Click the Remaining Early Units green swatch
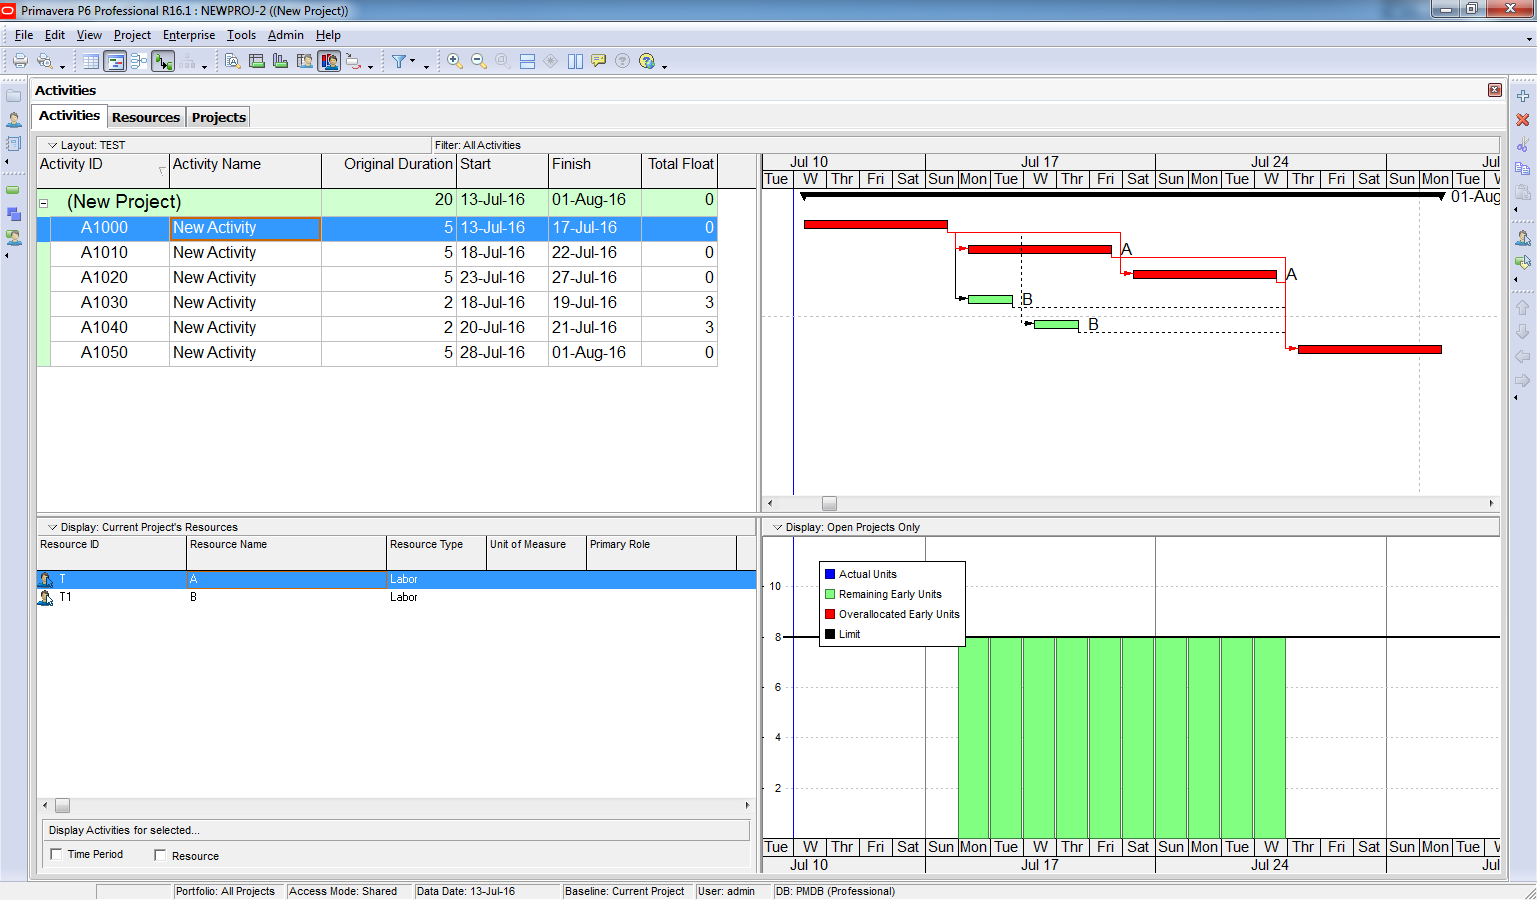Screen dimensions: 1537x900 point(828,594)
